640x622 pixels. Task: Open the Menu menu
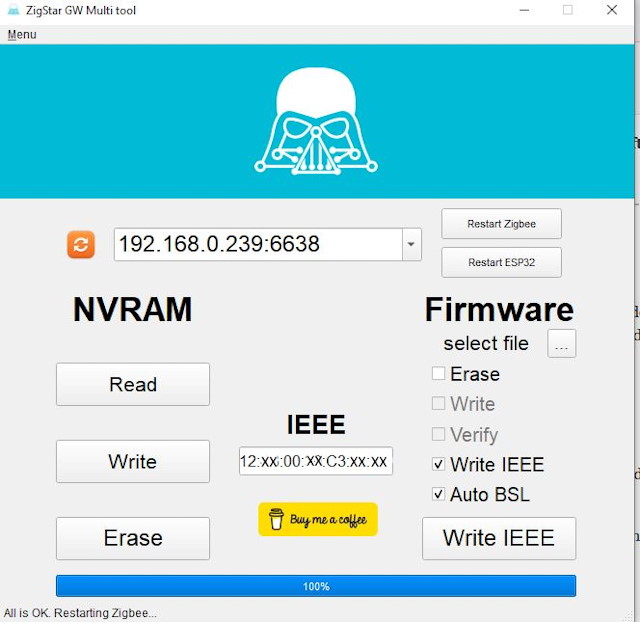pyautogui.click(x=22, y=35)
